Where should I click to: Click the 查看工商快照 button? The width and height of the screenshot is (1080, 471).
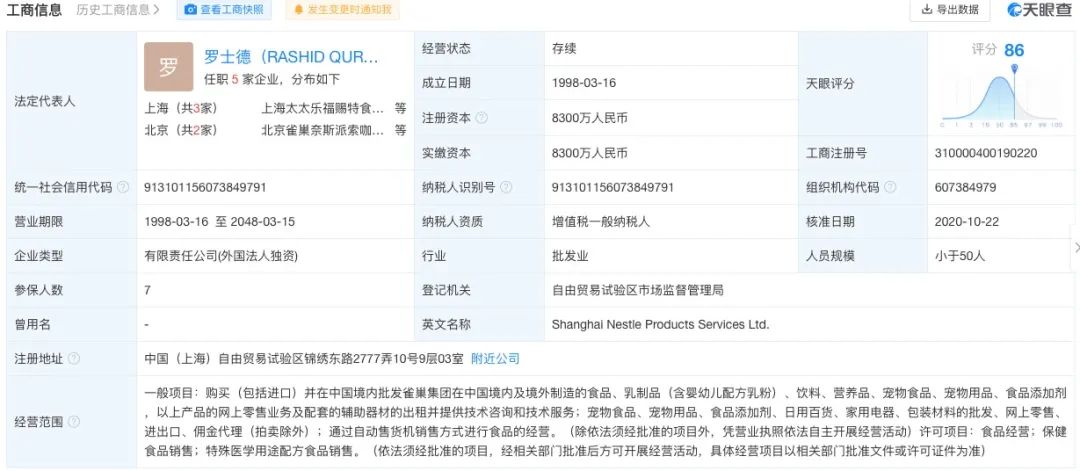click(x=226, y=10)
